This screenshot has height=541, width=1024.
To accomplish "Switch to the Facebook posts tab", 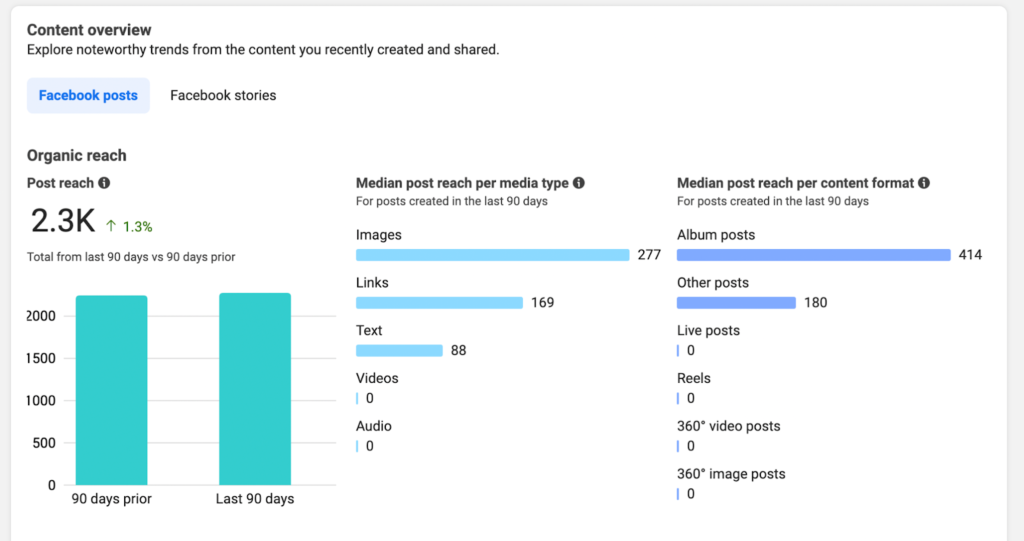I will click(x=88, y=96).
